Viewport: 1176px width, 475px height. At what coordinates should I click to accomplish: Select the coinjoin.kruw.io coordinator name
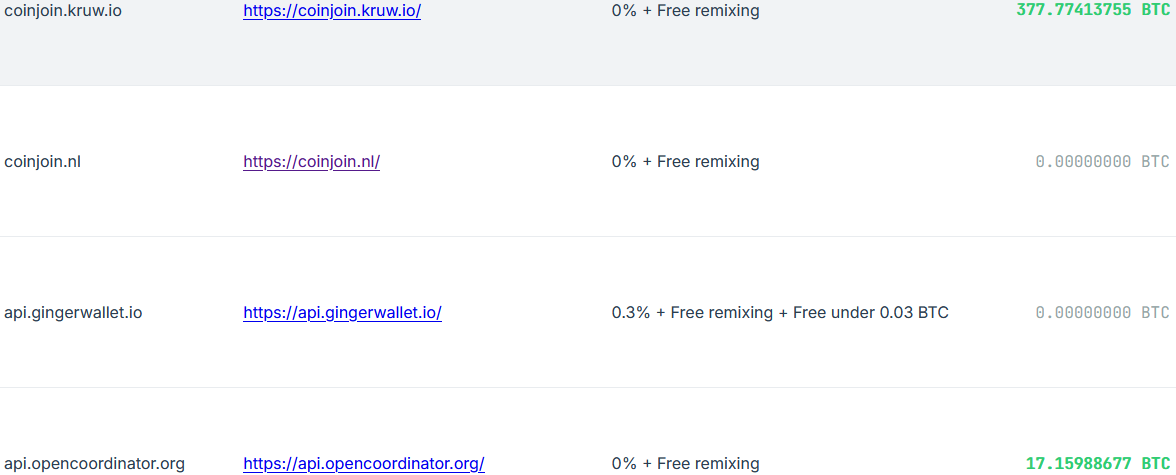pyautogui.click(x=63, y=12)
